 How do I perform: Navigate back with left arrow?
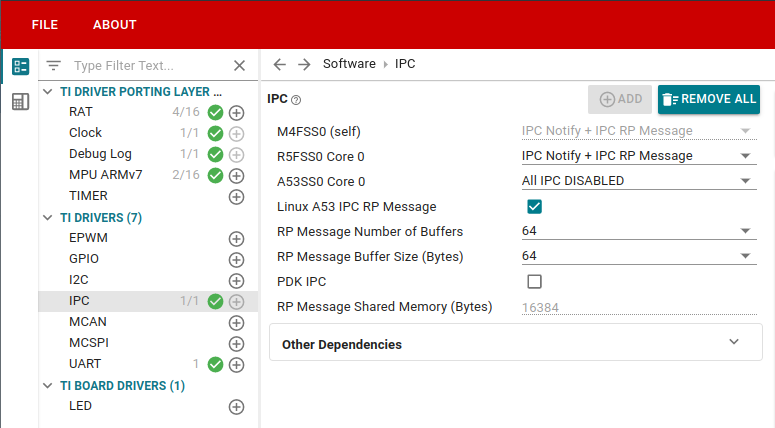click(280, 64)
